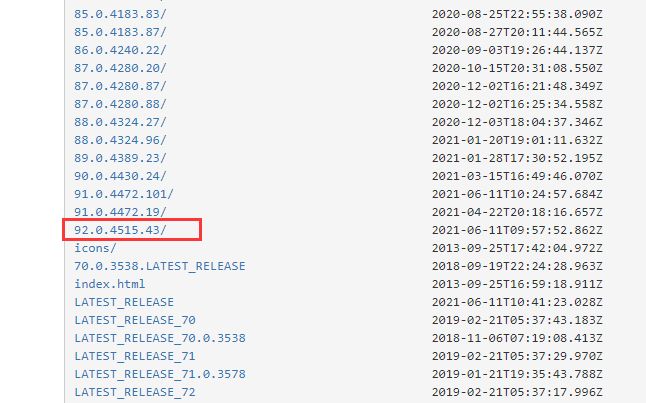Open the 87.0.4280.20/ directory
Screen dimensions: 646x403
(x=120, y=68)
